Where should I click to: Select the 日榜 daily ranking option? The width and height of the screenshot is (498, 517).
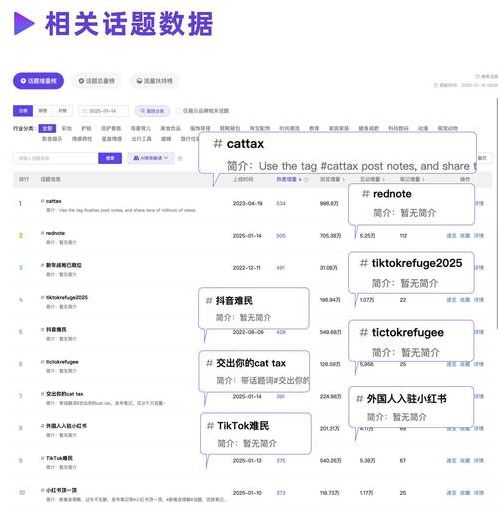tap(23, 111)
